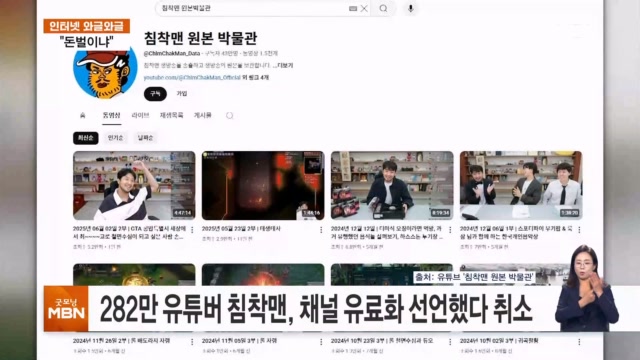
Task: Open more options for 2024년 11월 26일 2부
Action: click(x=192, y=342)
